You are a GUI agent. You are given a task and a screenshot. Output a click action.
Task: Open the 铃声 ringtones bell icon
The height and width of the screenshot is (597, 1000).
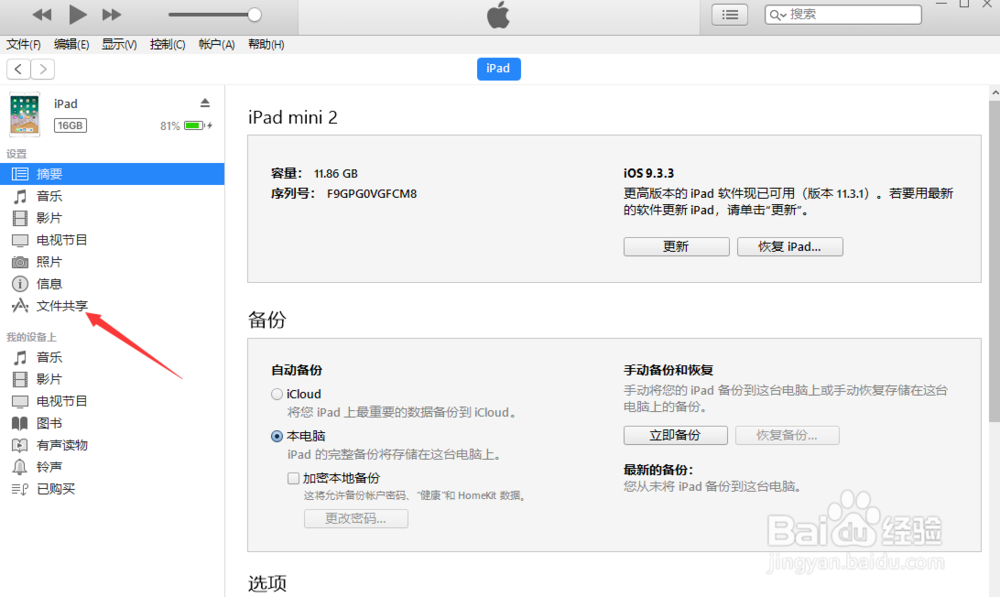[x=20, y=467]
